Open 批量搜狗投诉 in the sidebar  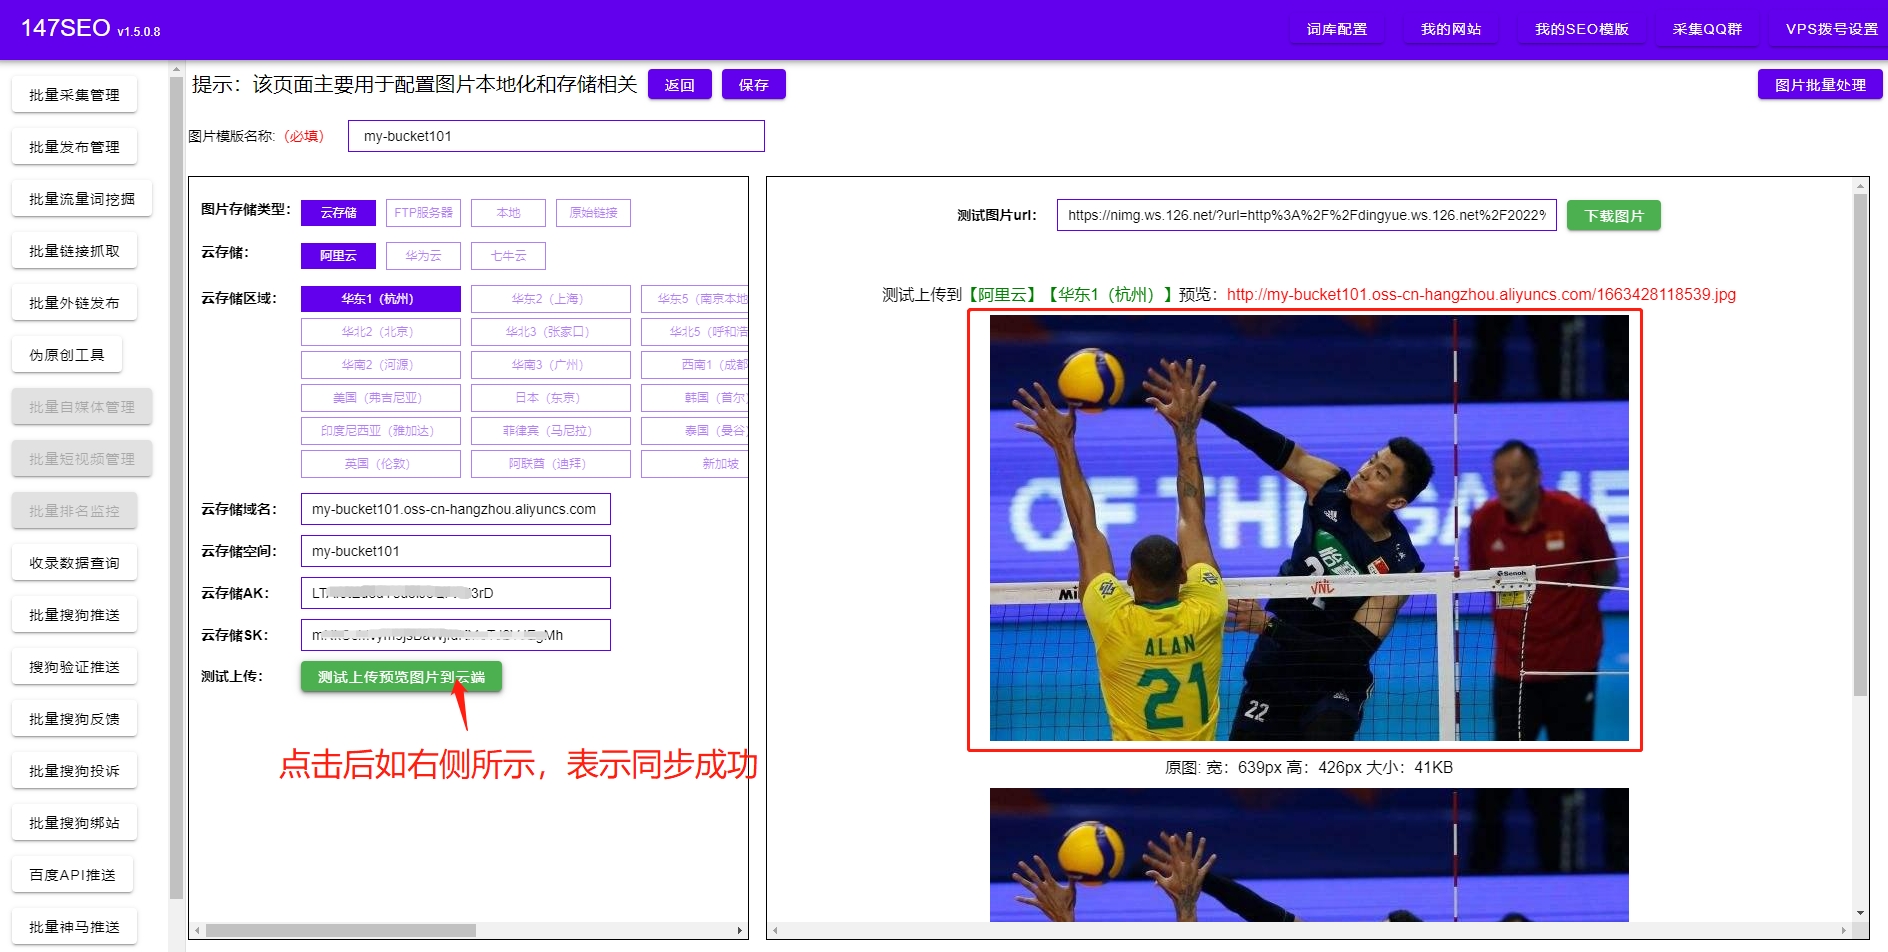point(74,771)
